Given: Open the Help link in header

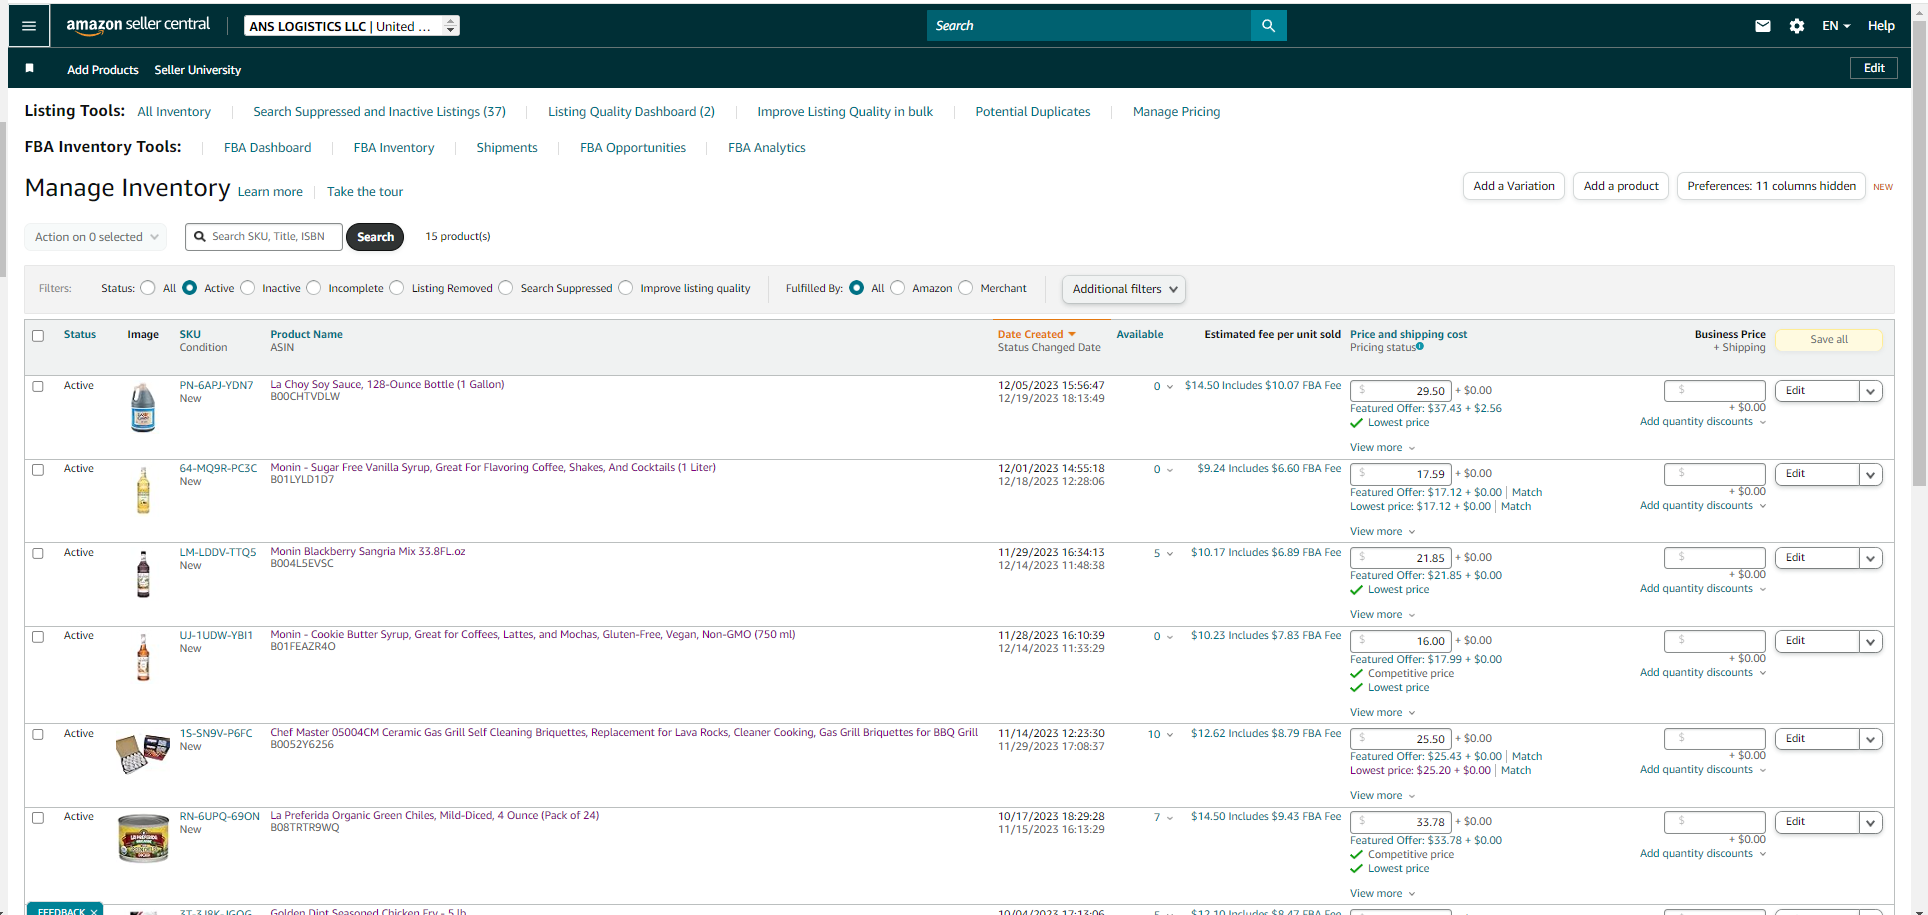Looking at the screenshot, I should 1881,26.
